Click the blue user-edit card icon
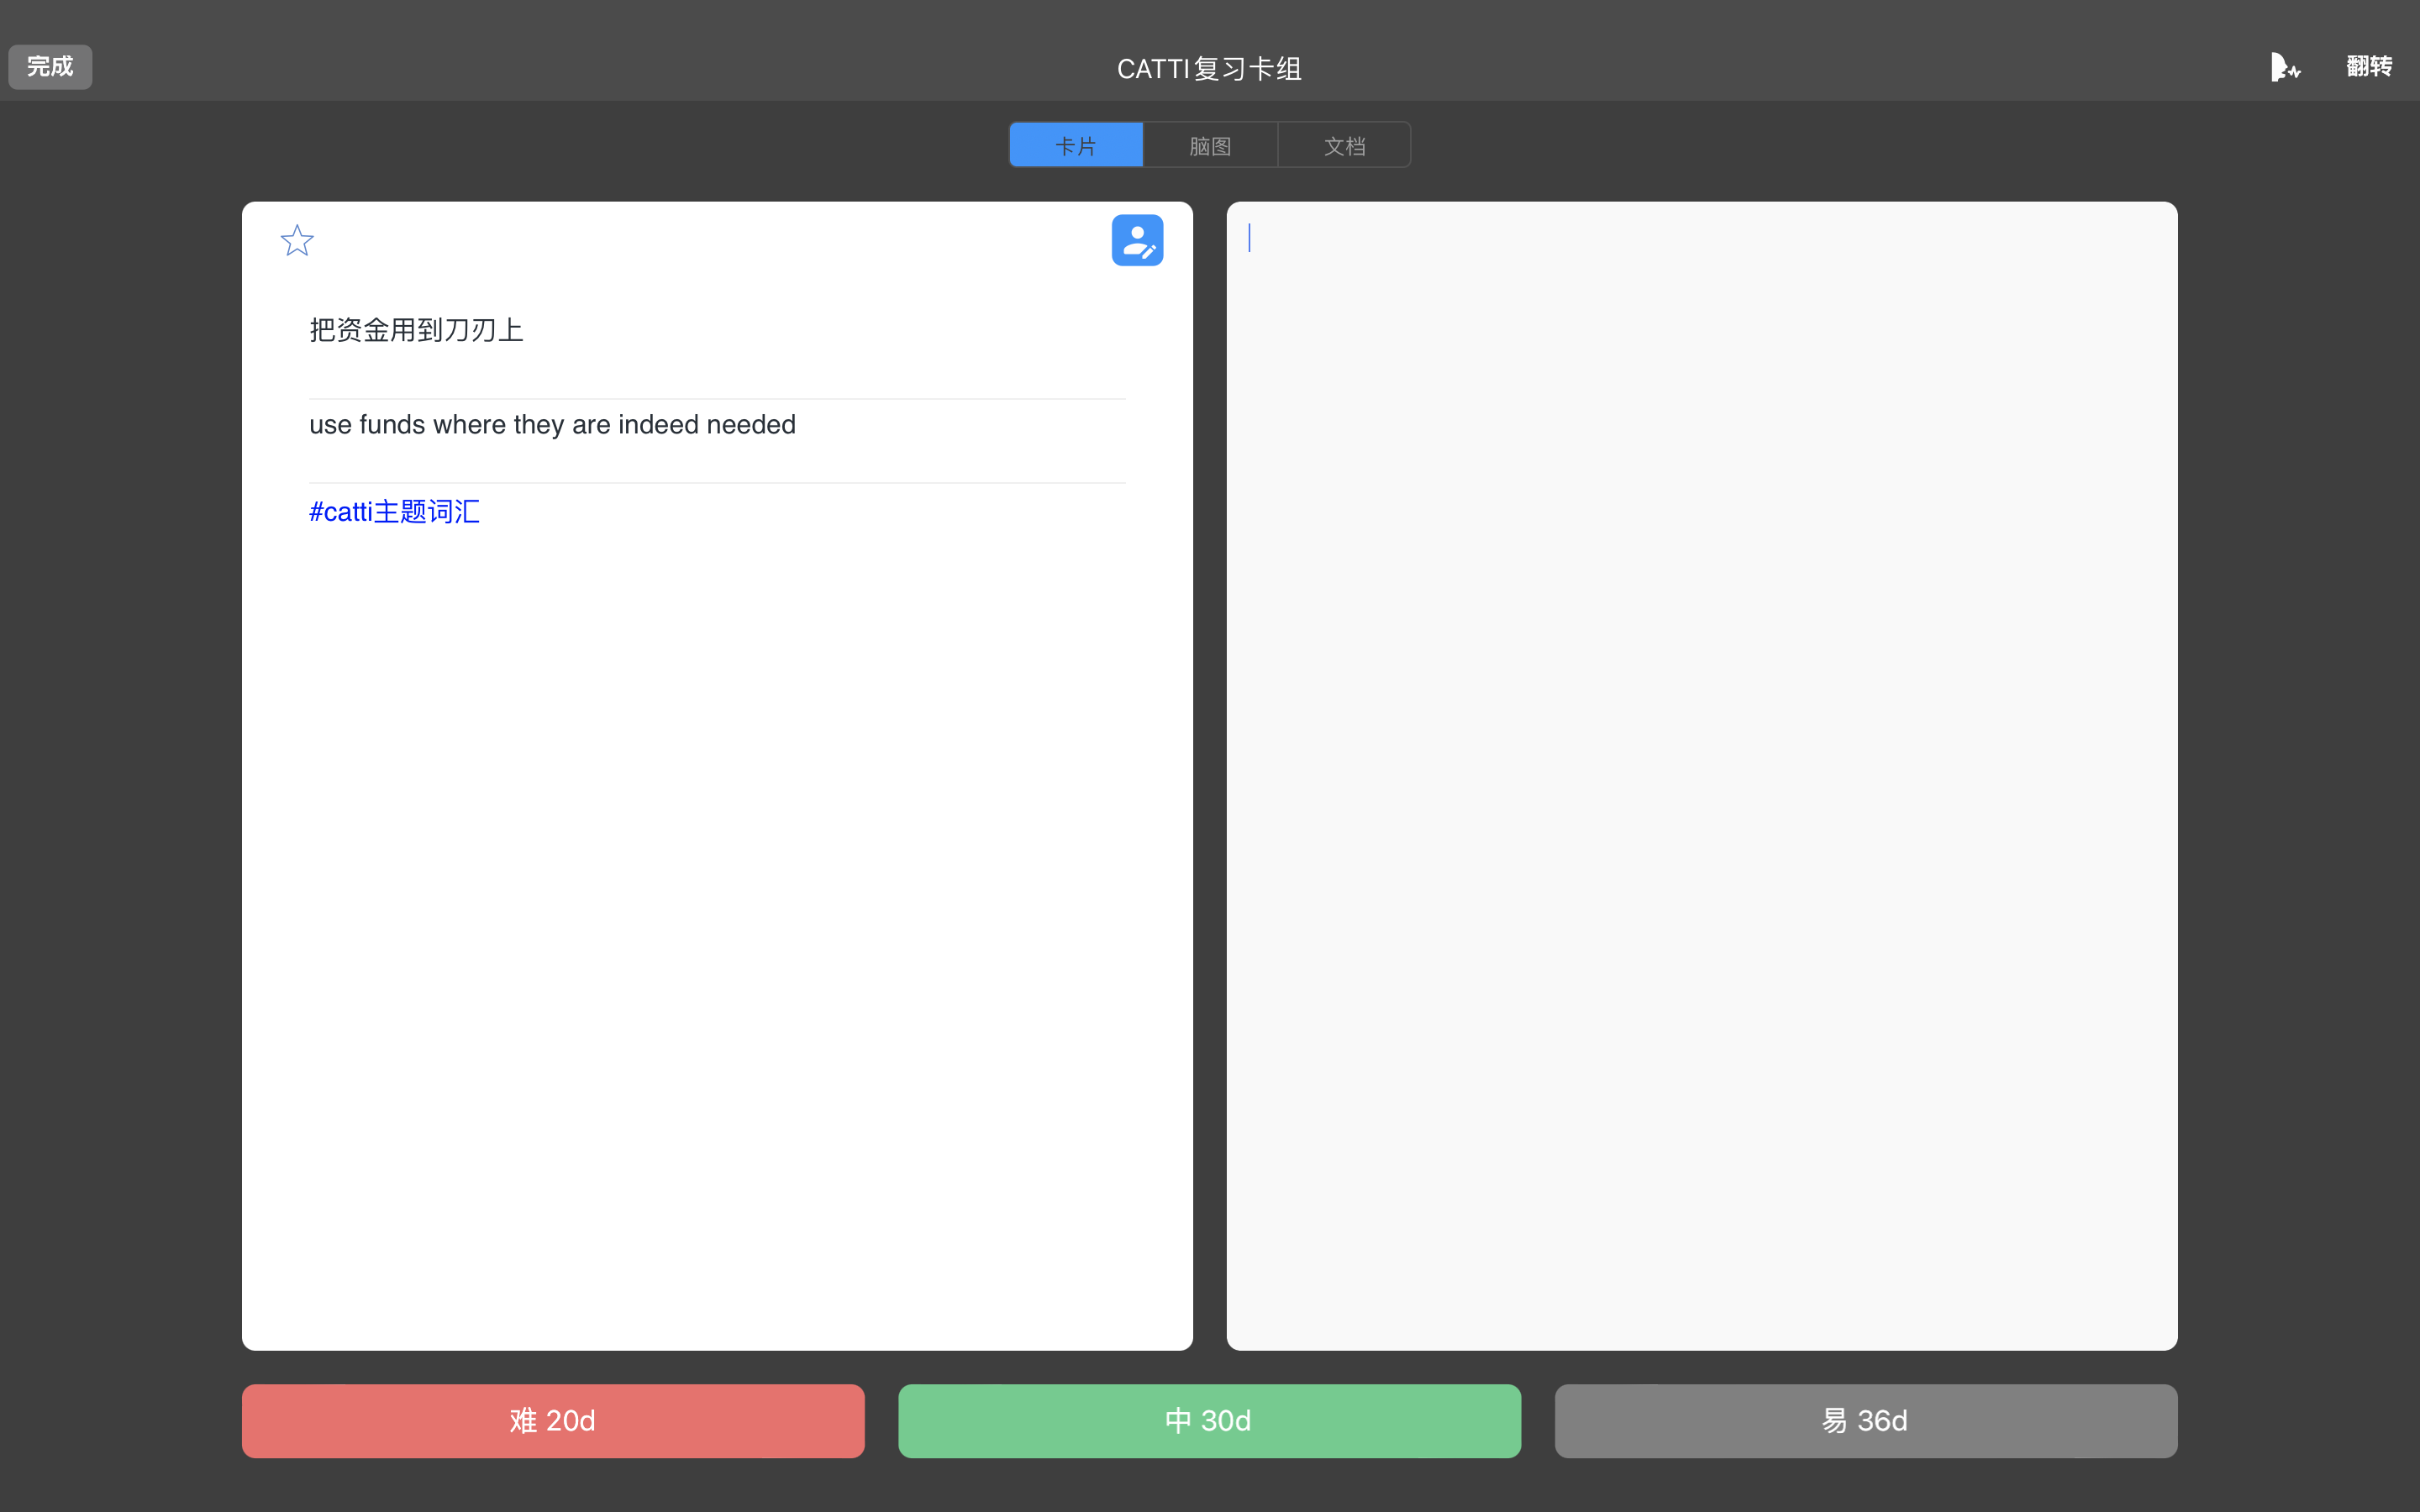 1137,240
